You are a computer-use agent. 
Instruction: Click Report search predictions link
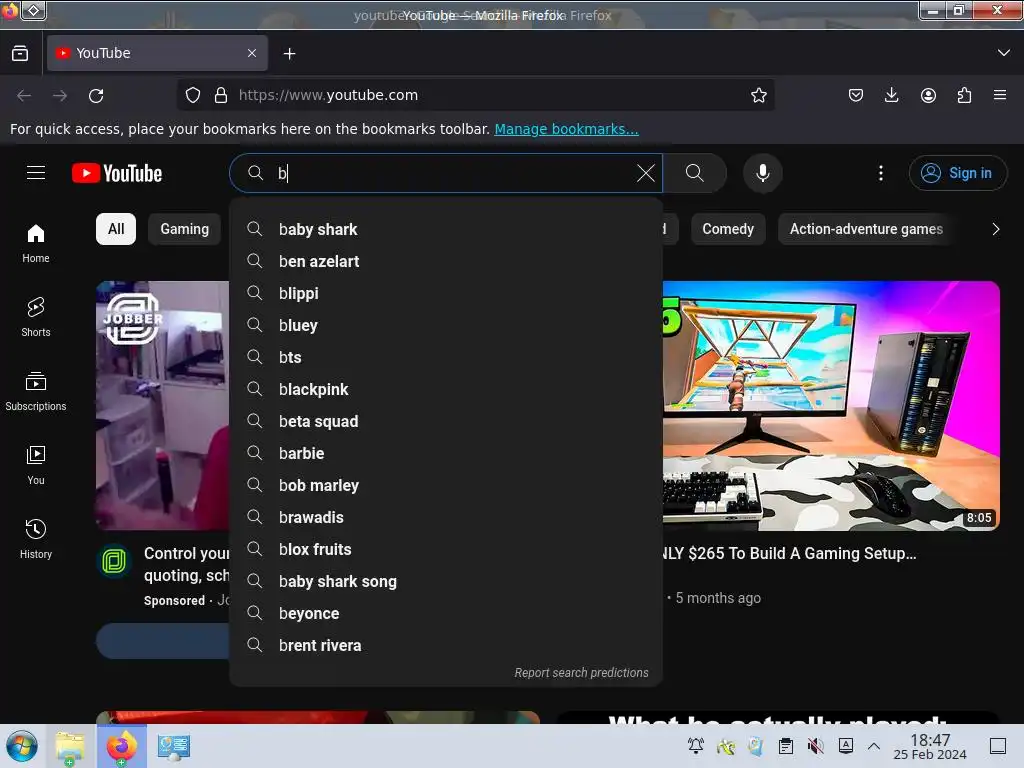(x=581, y=673)
